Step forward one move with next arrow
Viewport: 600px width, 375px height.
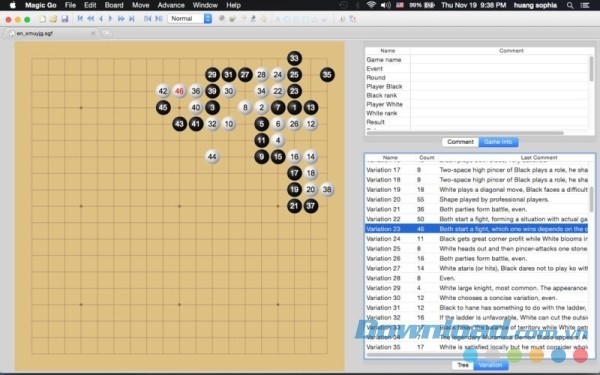click(x=111, y=19)
